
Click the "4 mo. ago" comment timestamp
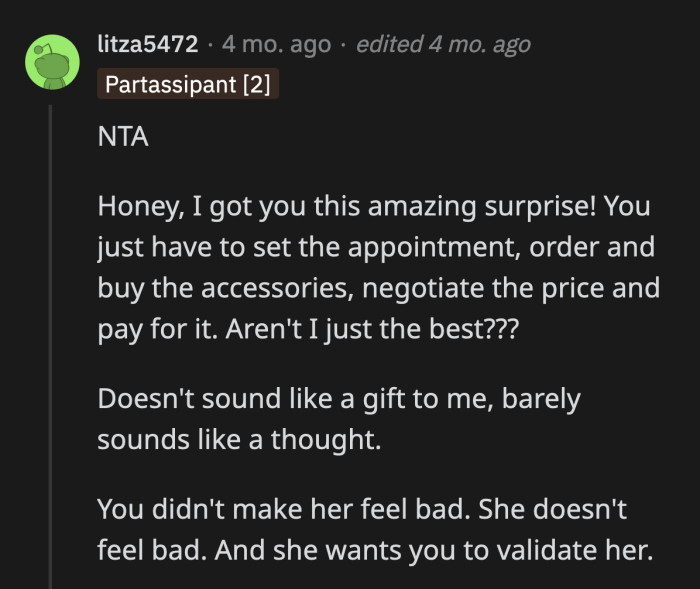pos(277,45)
